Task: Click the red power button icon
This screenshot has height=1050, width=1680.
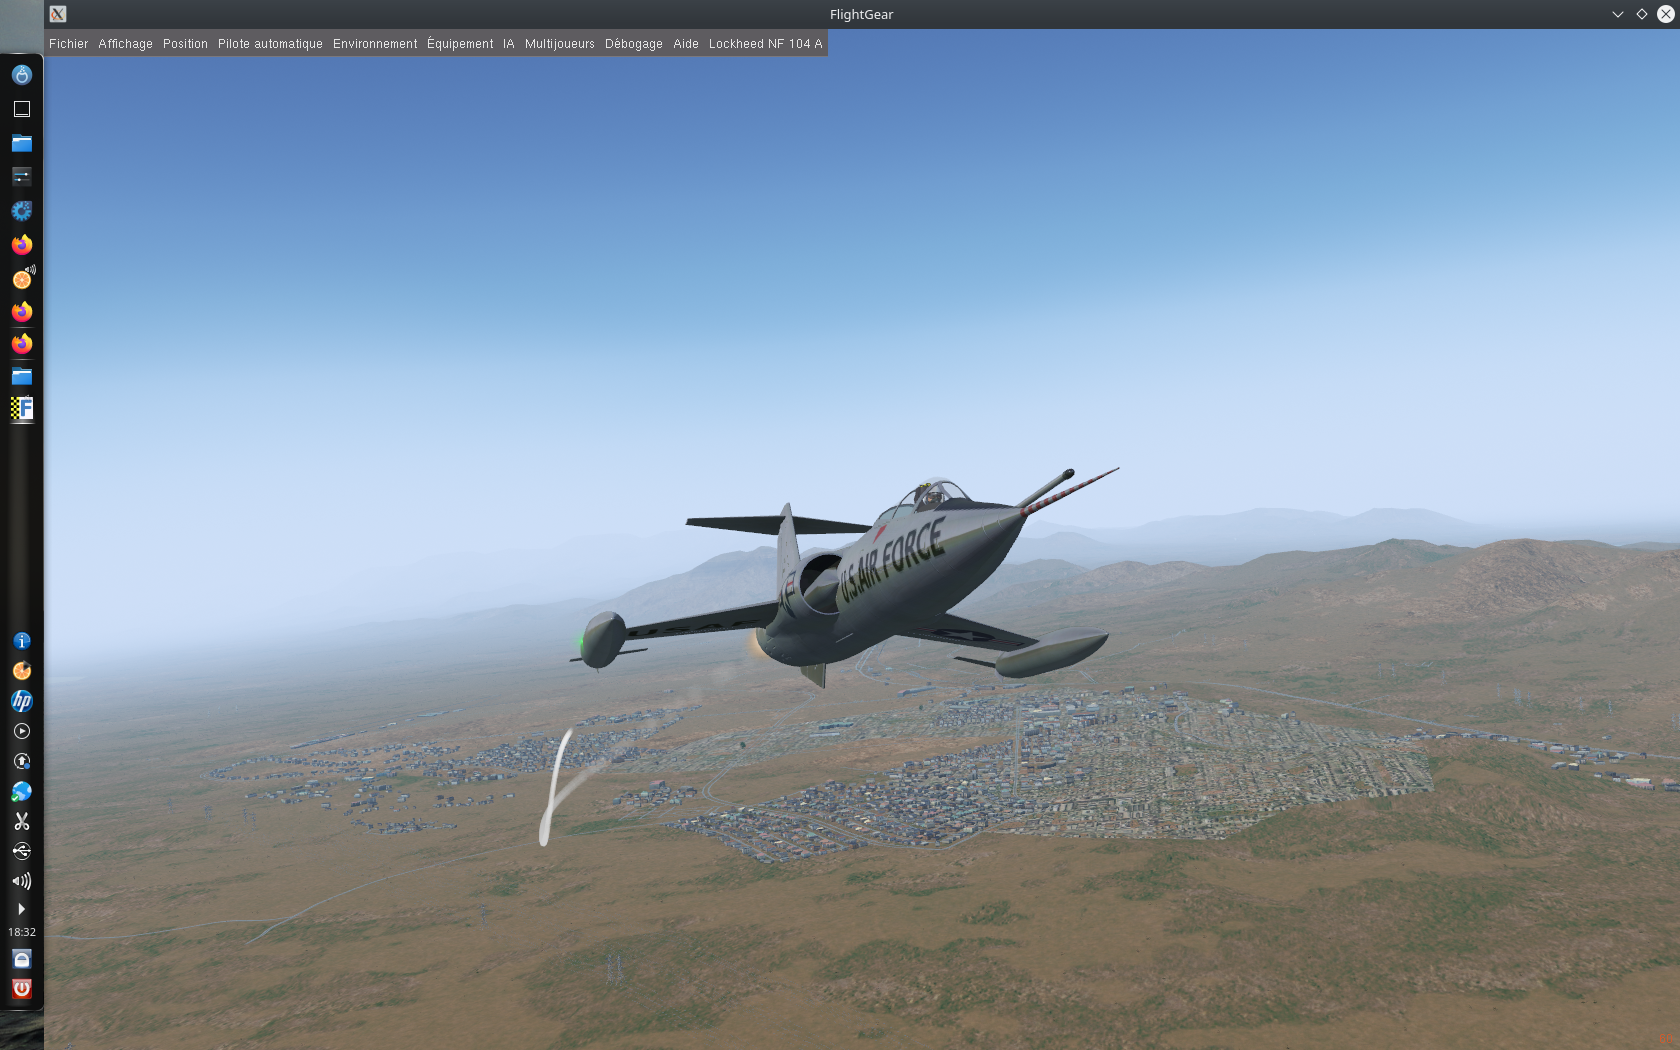Action: (22, 989)
